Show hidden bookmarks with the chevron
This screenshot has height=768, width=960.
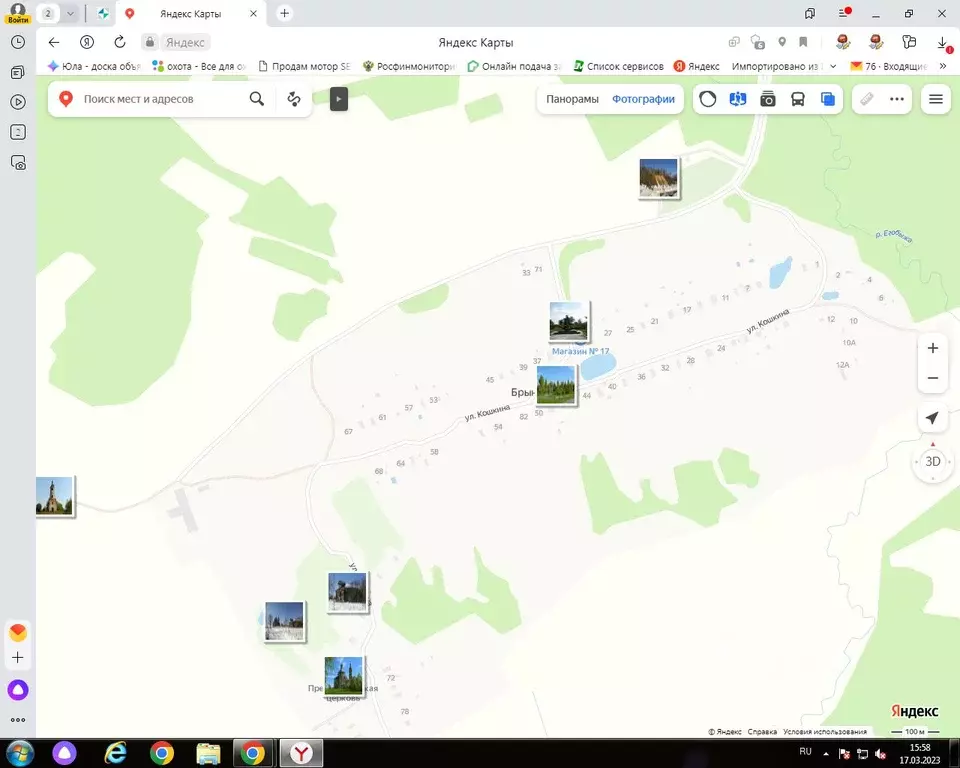tap(943, 66)
